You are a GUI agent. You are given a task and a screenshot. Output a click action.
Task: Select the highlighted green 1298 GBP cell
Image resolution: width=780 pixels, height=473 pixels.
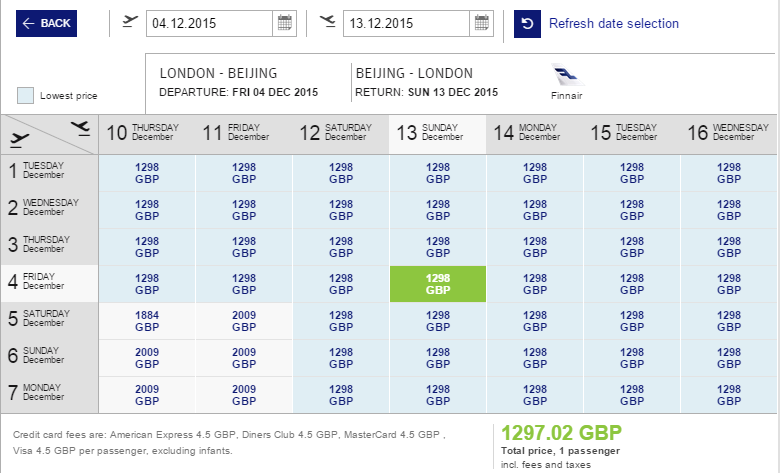click(x=438, y=284)
